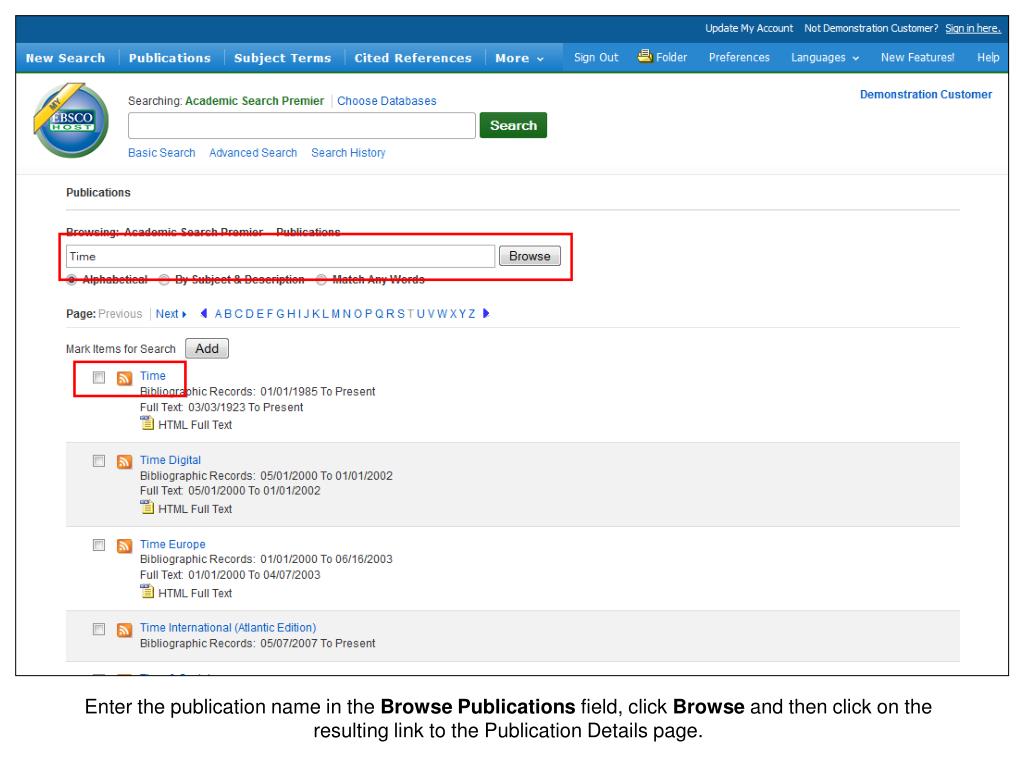Open Subject Terms in the navigation bar

click(x=283, y=58)
